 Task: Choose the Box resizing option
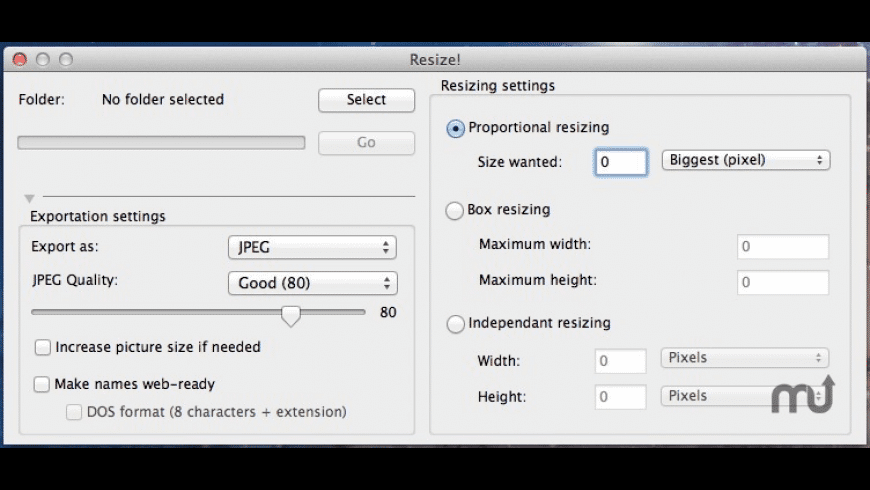tap(456, 211)
